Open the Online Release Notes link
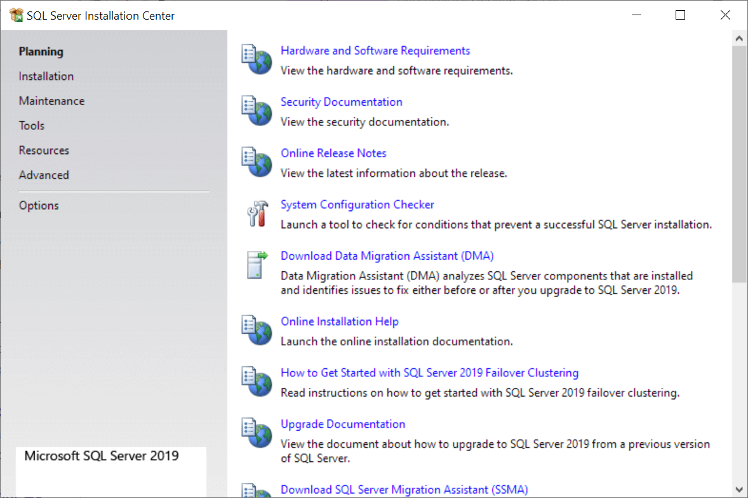Viewport: 750px width, 499px height. pyautogui.click(x=333, y=153)
